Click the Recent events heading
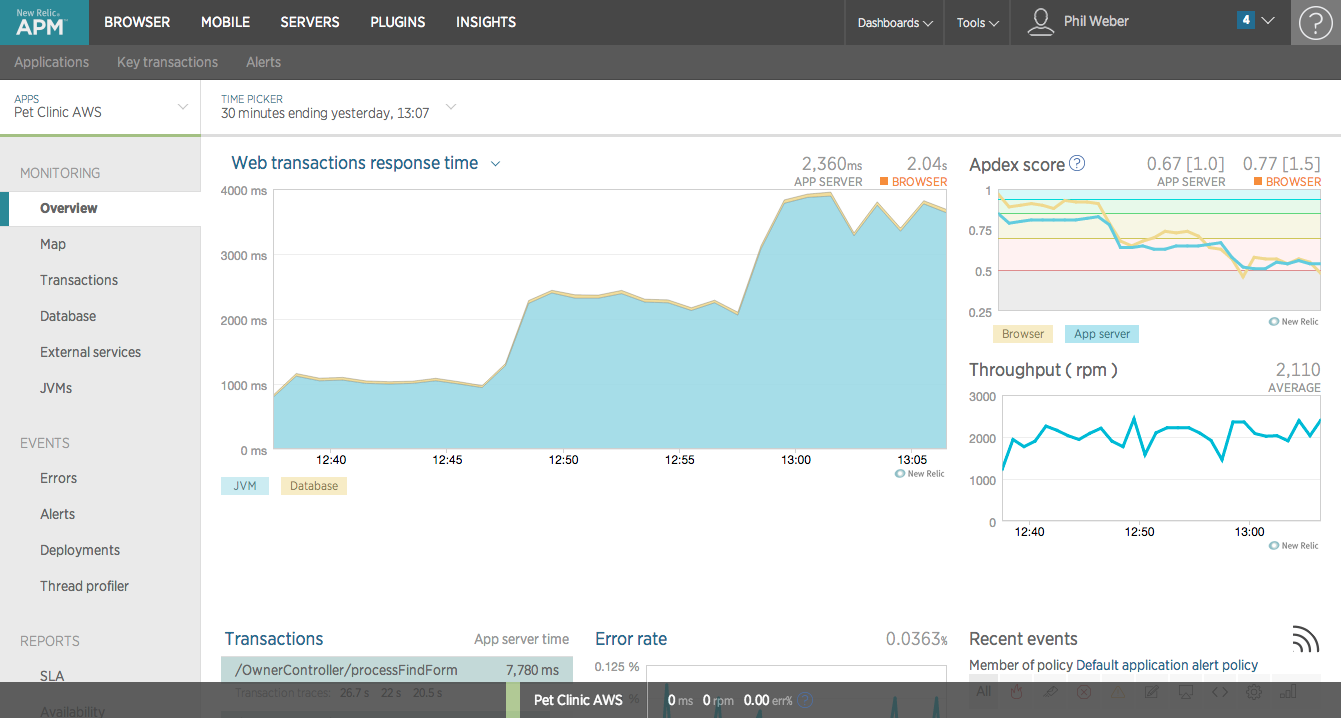 (1023, 639)
